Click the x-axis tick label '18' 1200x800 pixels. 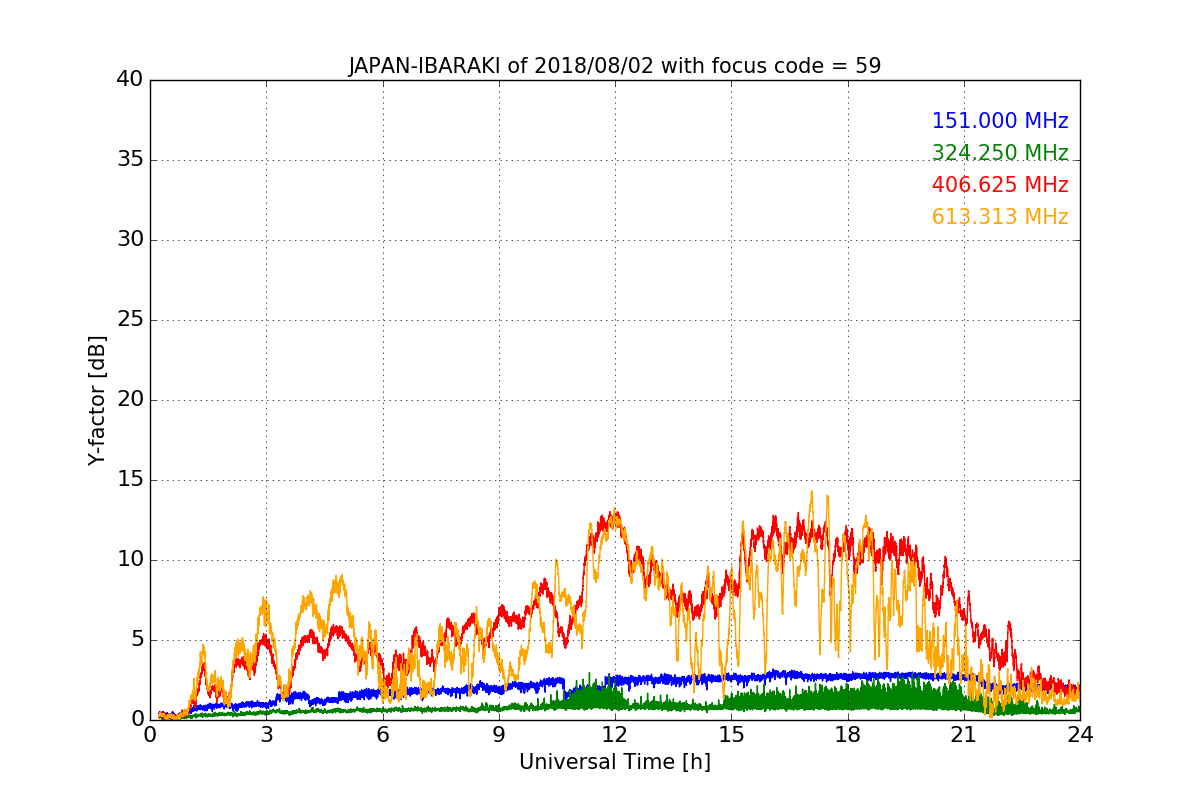point(848,735)
